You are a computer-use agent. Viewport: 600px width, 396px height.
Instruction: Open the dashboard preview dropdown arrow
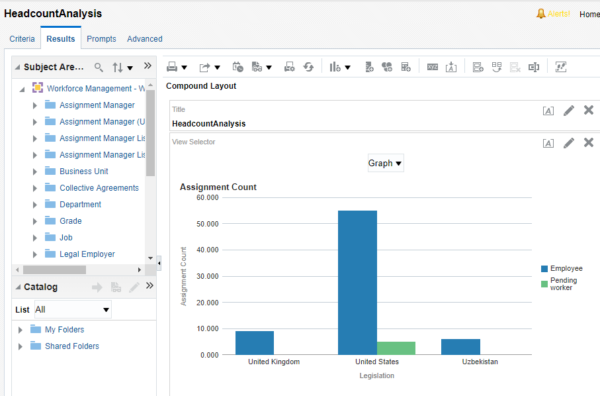(269, 68)
